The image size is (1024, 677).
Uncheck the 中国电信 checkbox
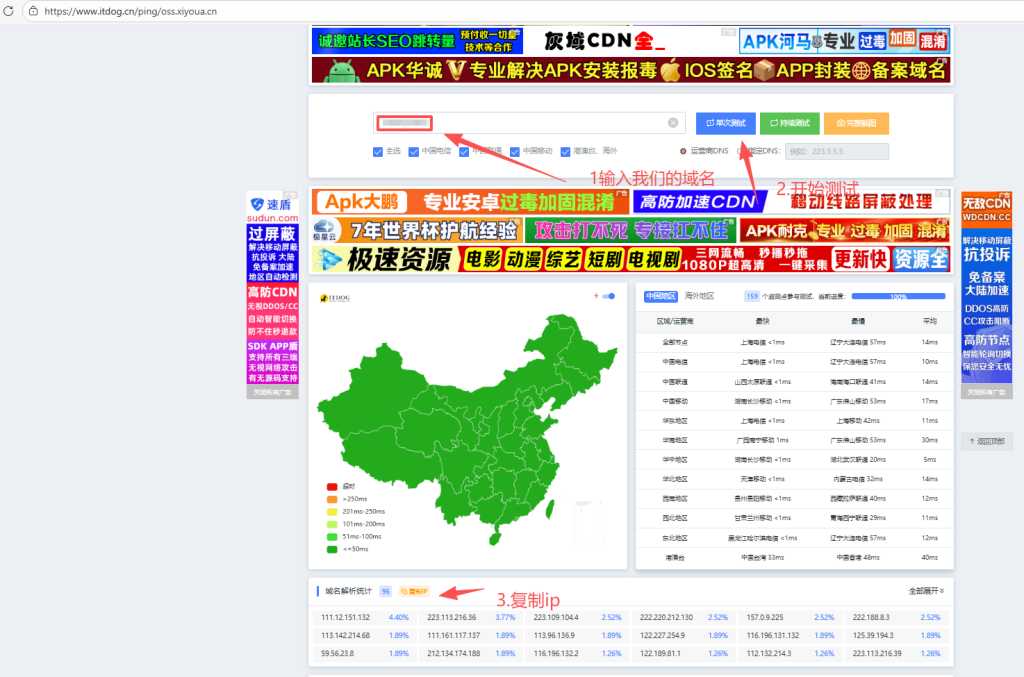pos(412,151)
